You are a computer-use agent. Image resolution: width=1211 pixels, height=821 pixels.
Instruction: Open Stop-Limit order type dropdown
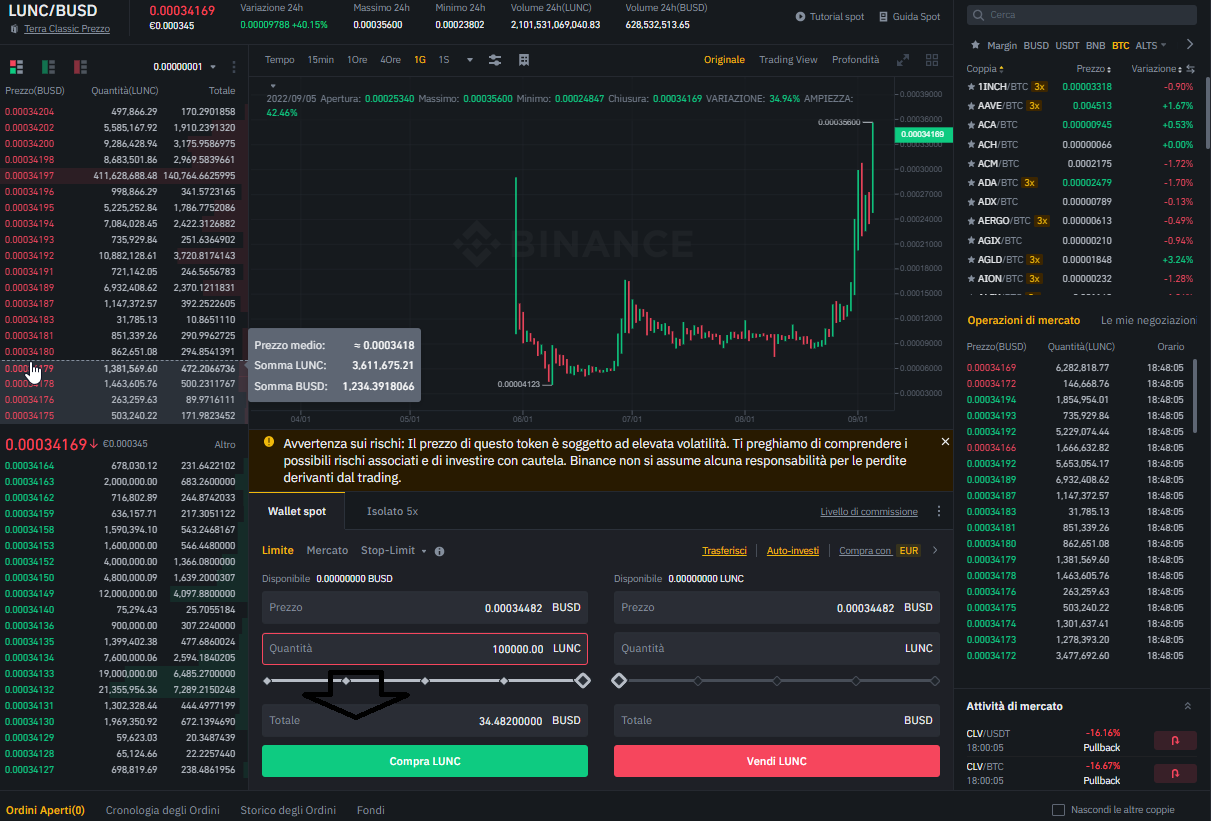(x=424, y=551)
